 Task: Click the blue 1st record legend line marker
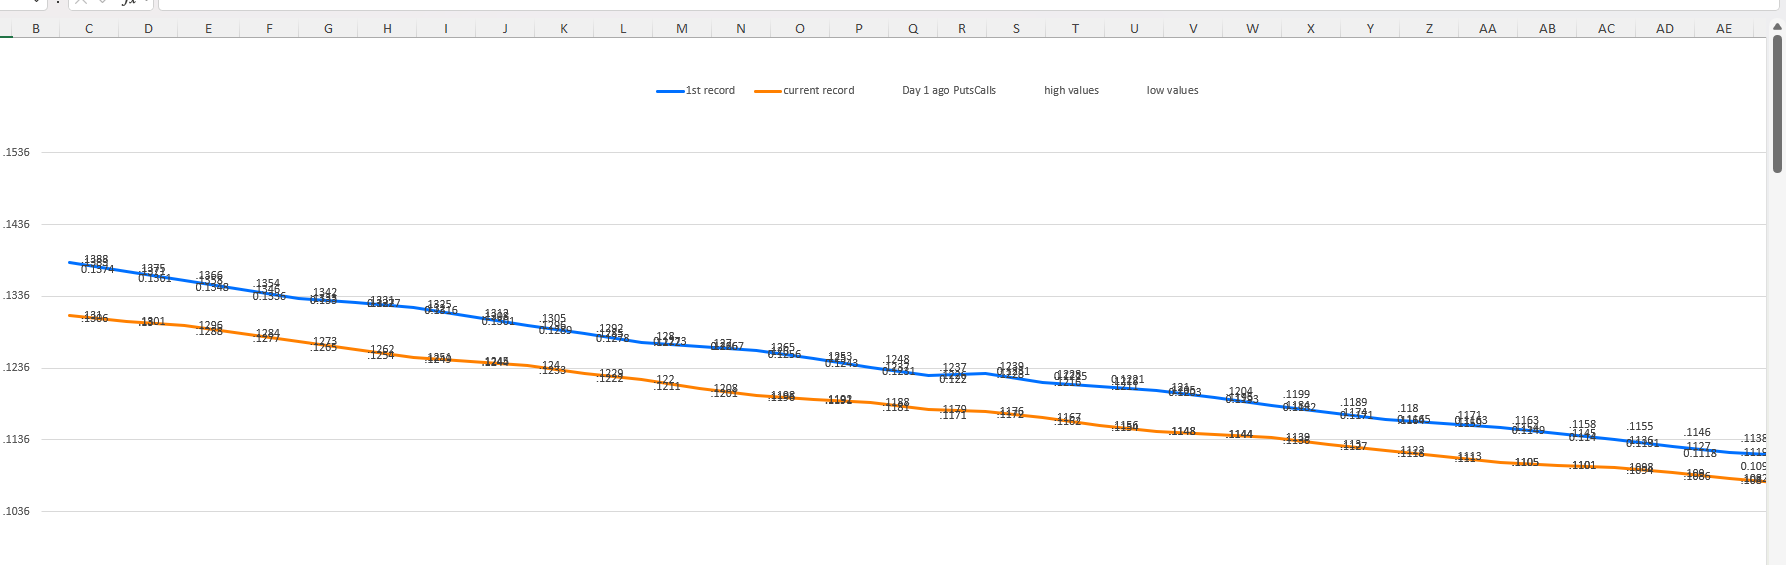[x=670, y=91]
